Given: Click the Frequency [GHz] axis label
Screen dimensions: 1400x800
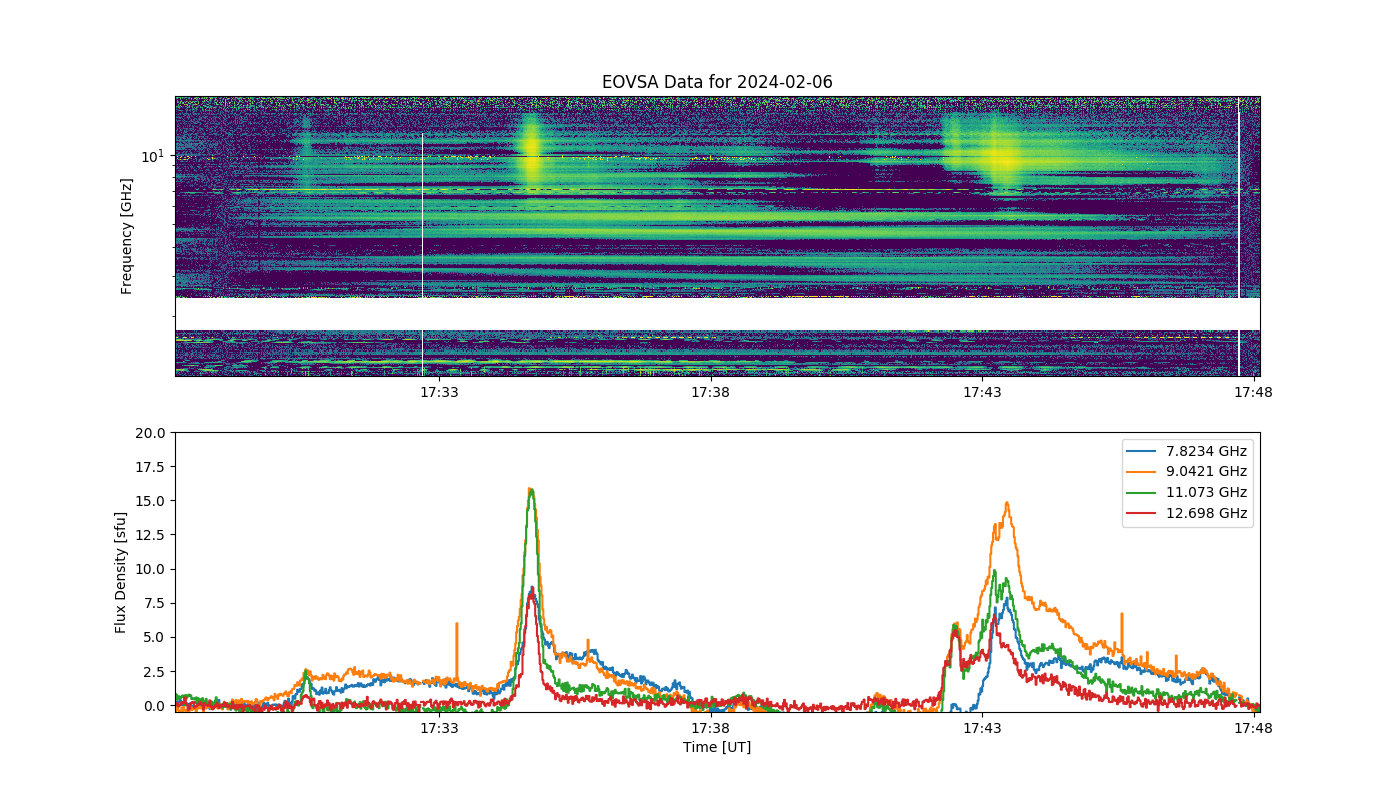Looking at the screenshot, I should (127, 236).
